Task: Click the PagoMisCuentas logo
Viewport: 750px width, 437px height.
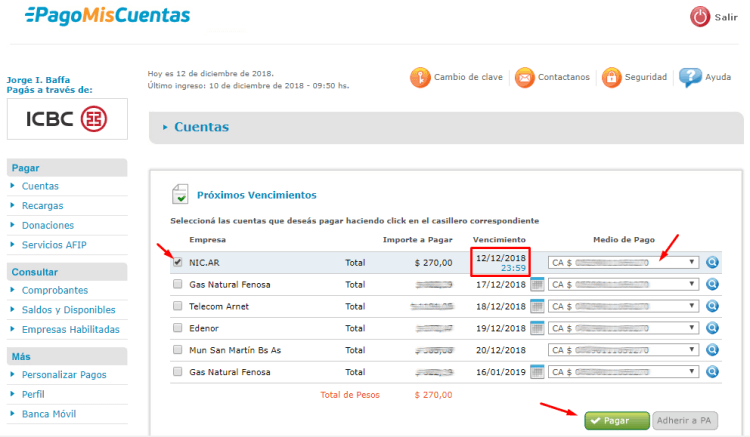Action: coord(108,15)
